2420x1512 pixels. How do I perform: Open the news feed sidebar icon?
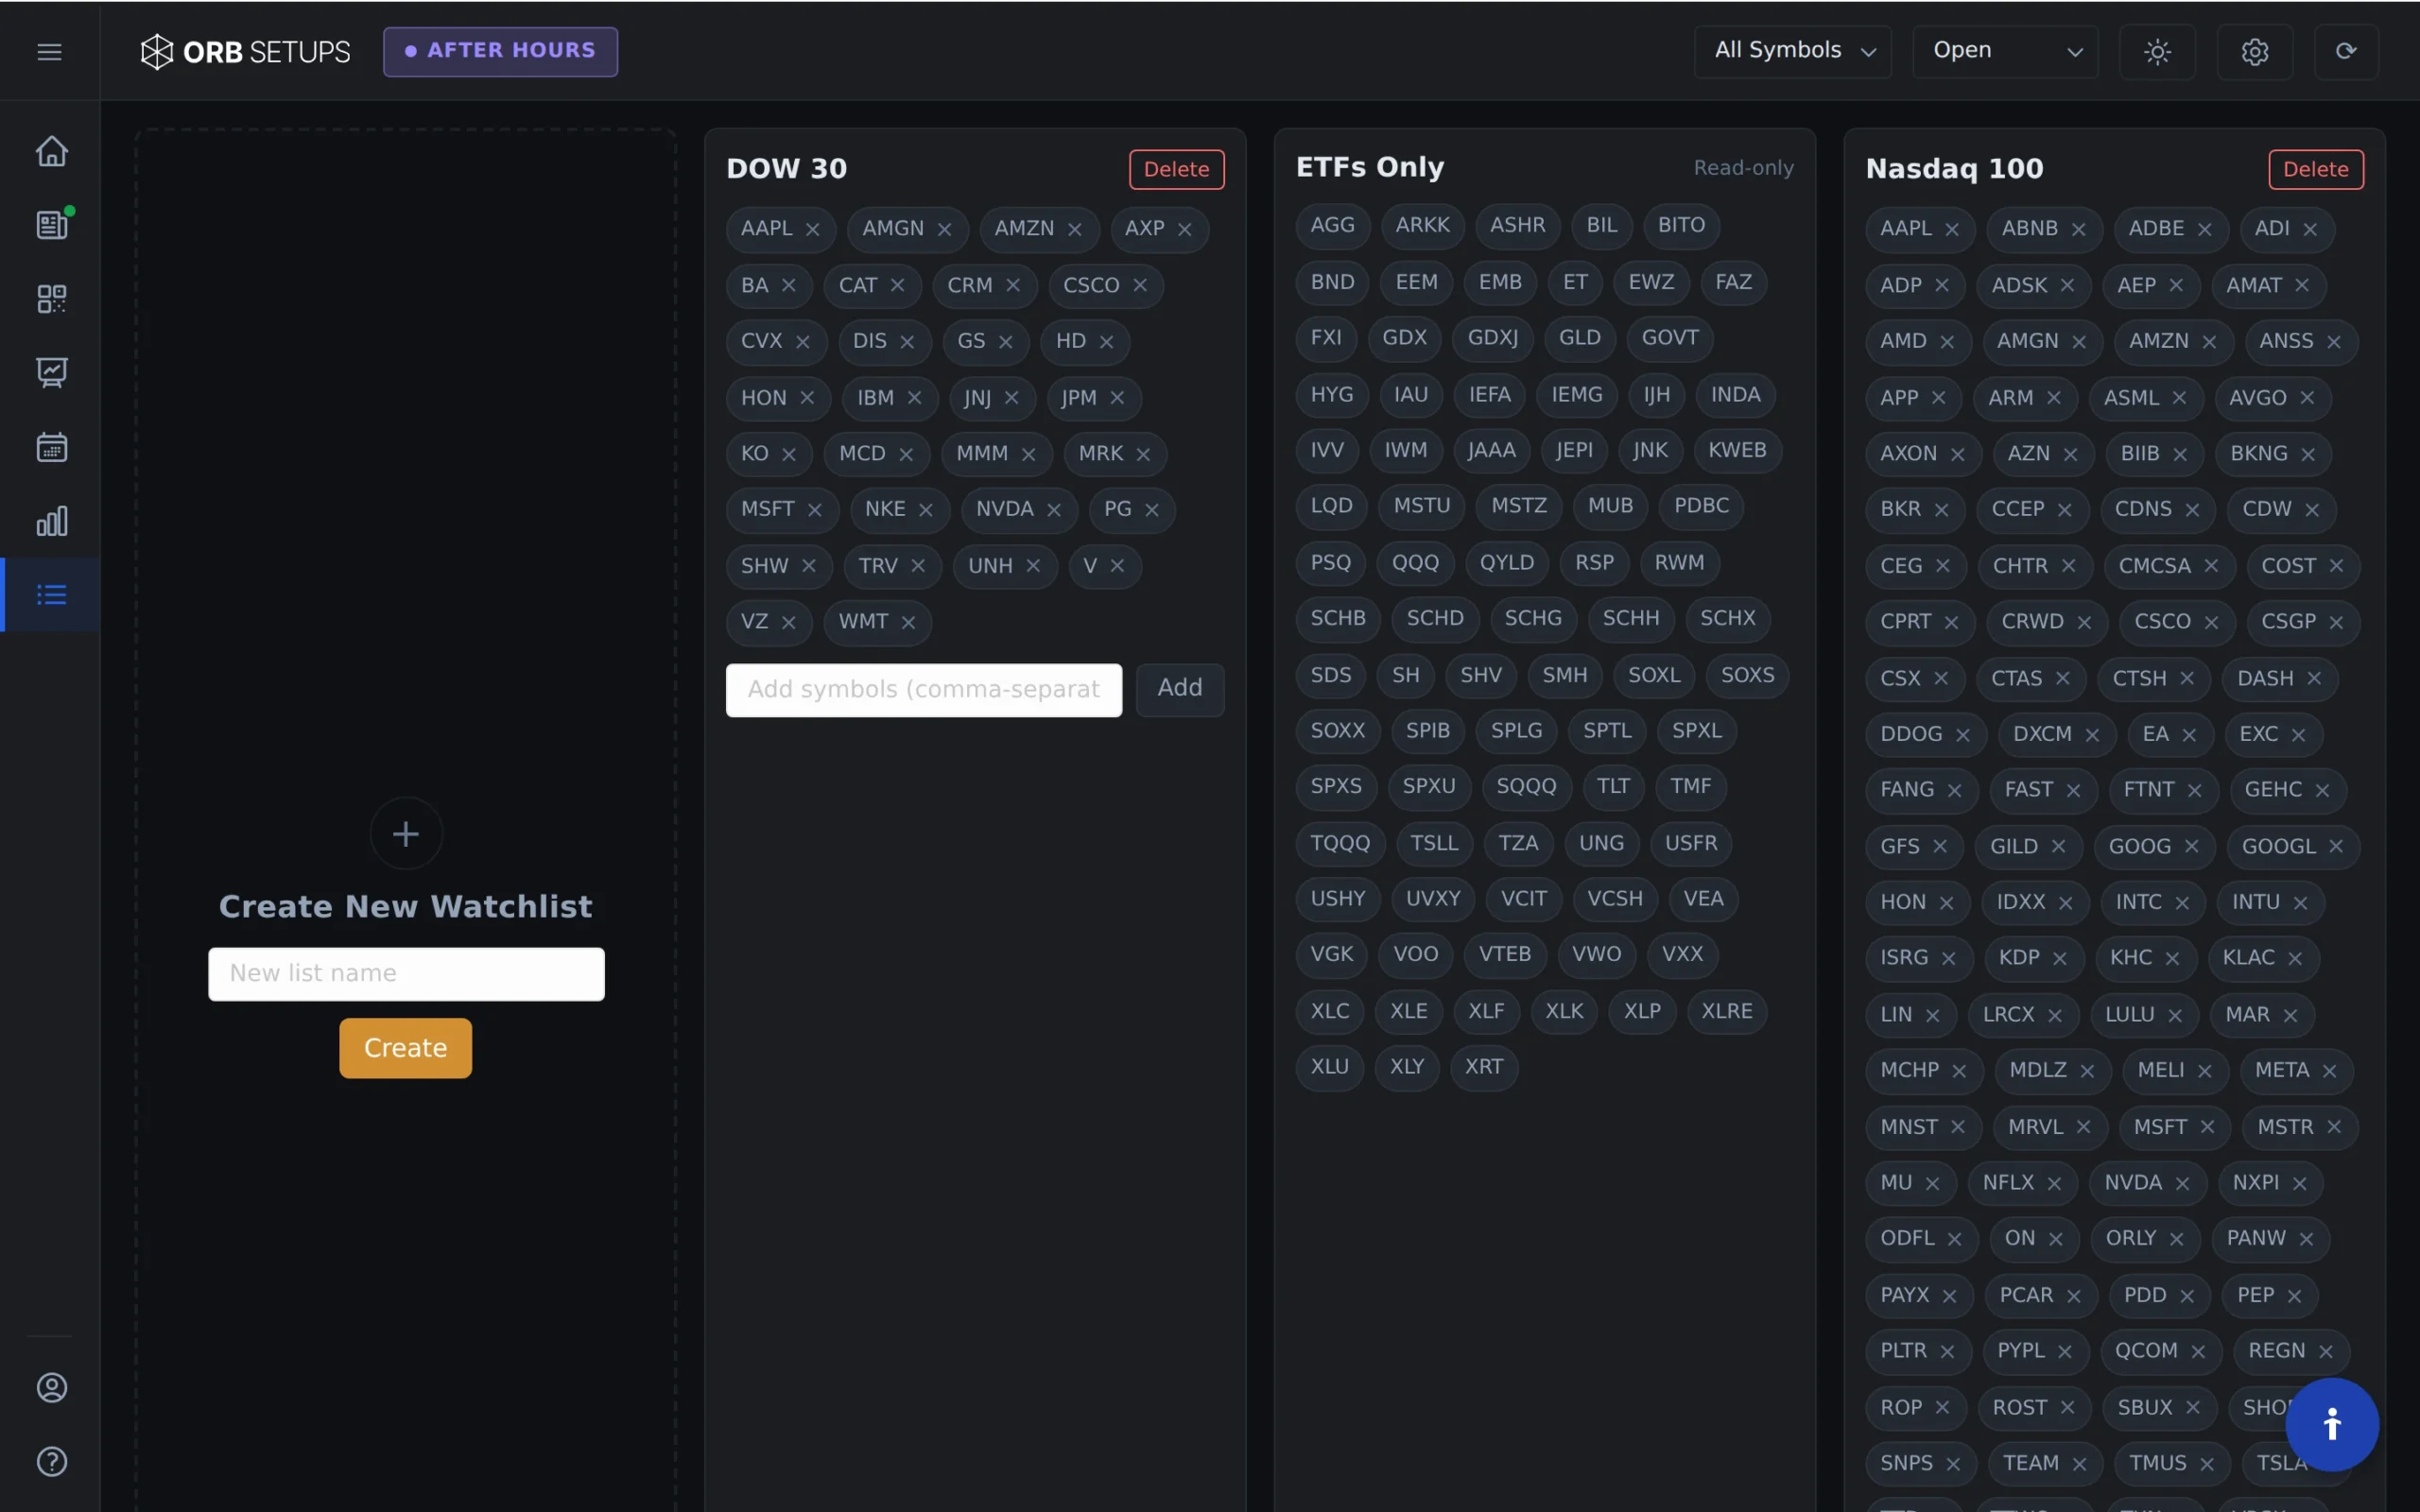tap(52, 225)
